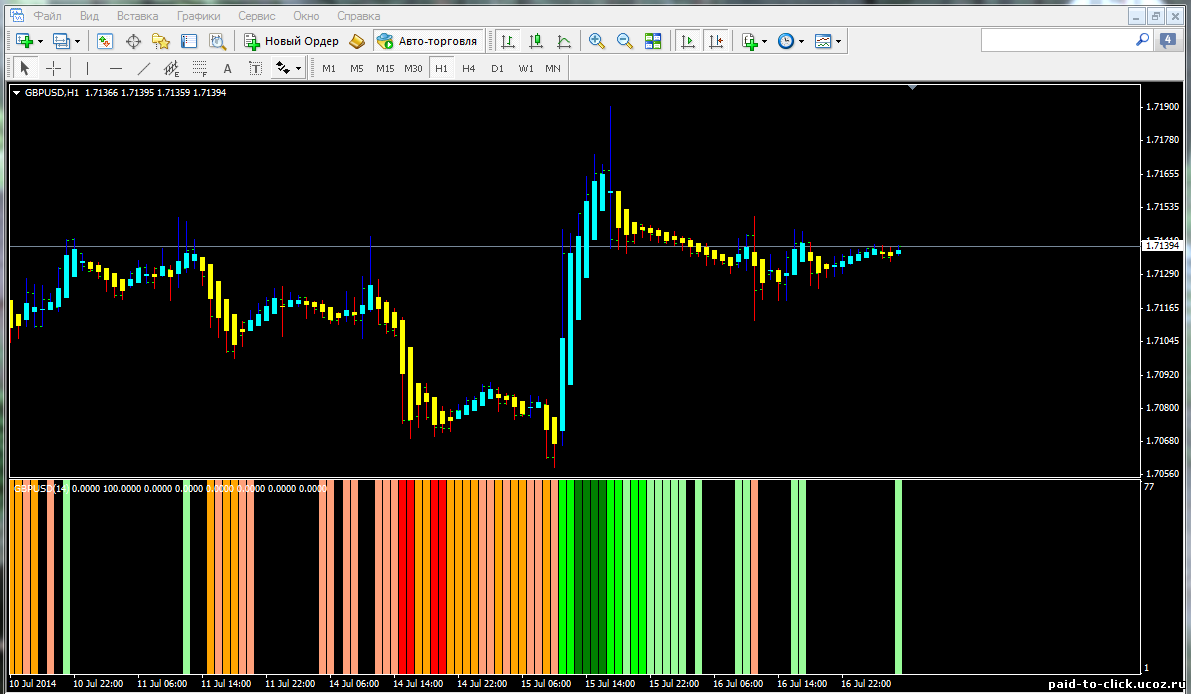Expand the Periods dropdown arrow
Screen dimensions: 1191x694
(x=801, y=41)
